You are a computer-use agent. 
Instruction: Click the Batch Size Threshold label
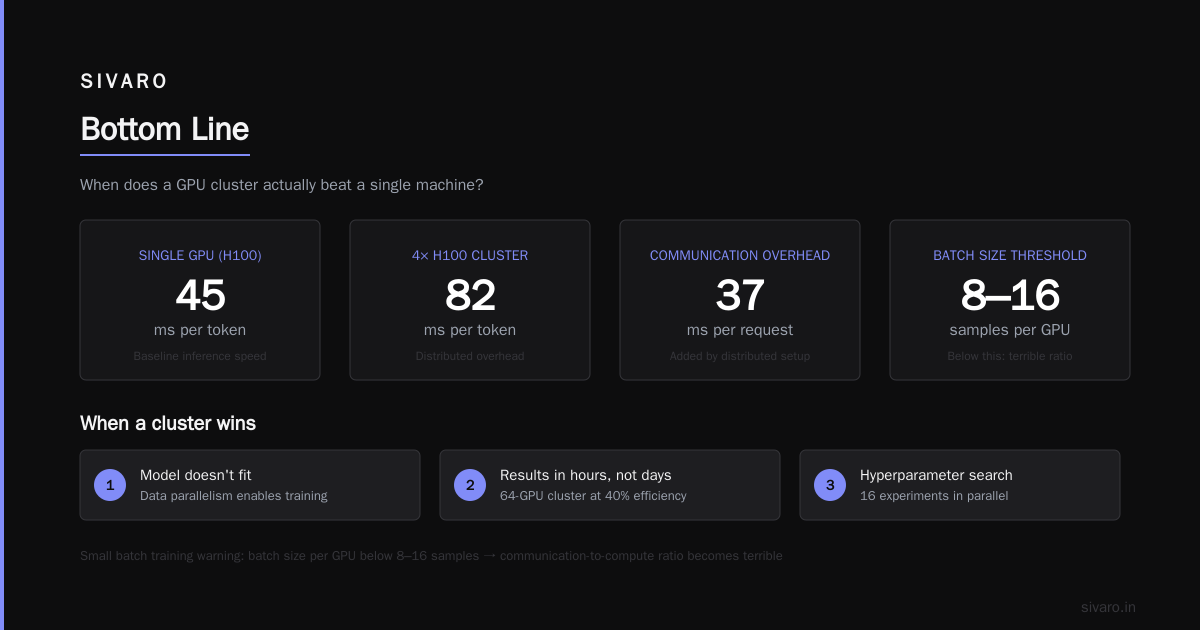point(1010,256)
